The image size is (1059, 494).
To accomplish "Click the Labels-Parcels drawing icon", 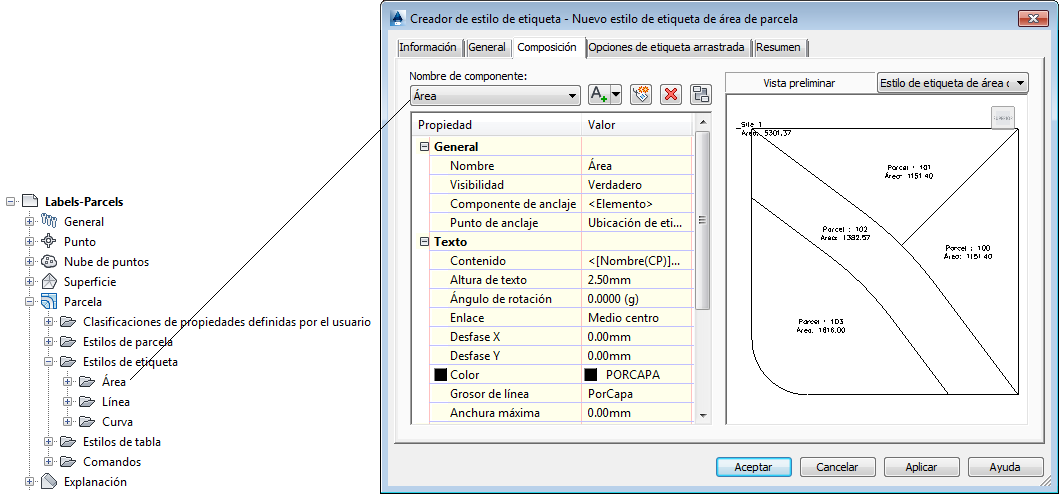I will click(29, 201).
